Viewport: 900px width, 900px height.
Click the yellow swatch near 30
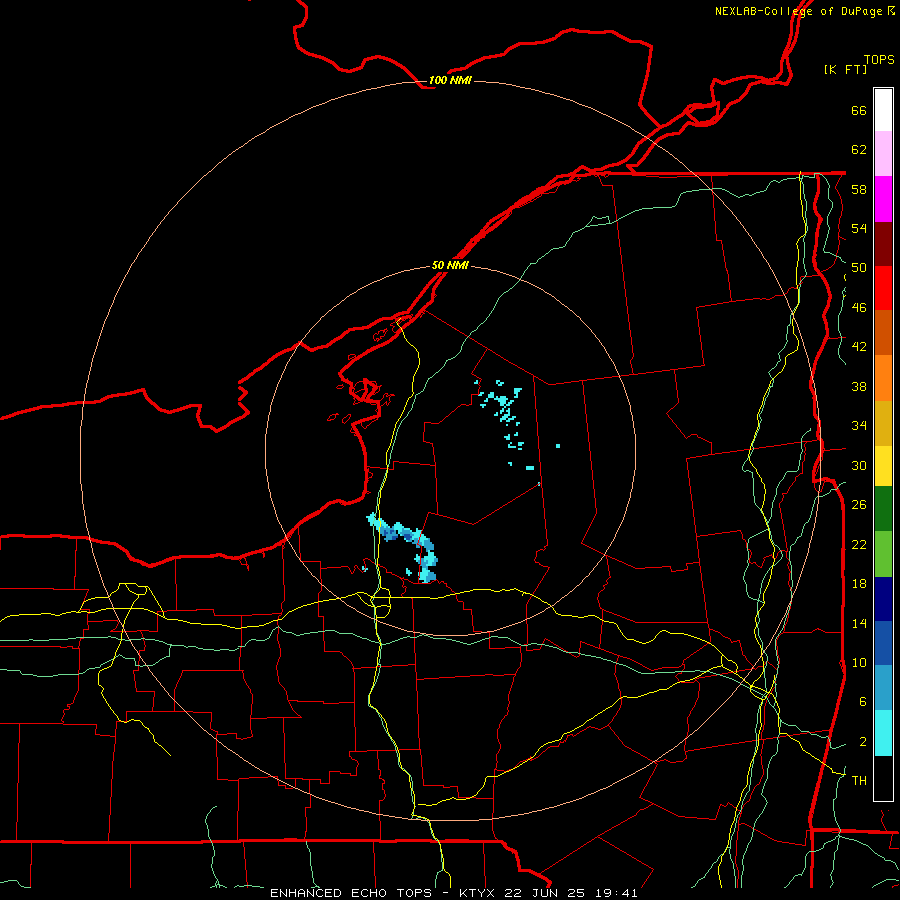[883, 466]
